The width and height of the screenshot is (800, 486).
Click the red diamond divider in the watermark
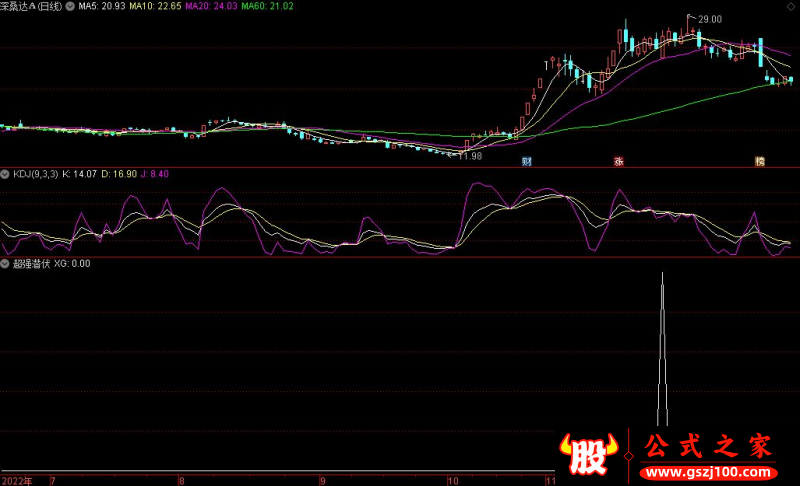pos(627,454)
